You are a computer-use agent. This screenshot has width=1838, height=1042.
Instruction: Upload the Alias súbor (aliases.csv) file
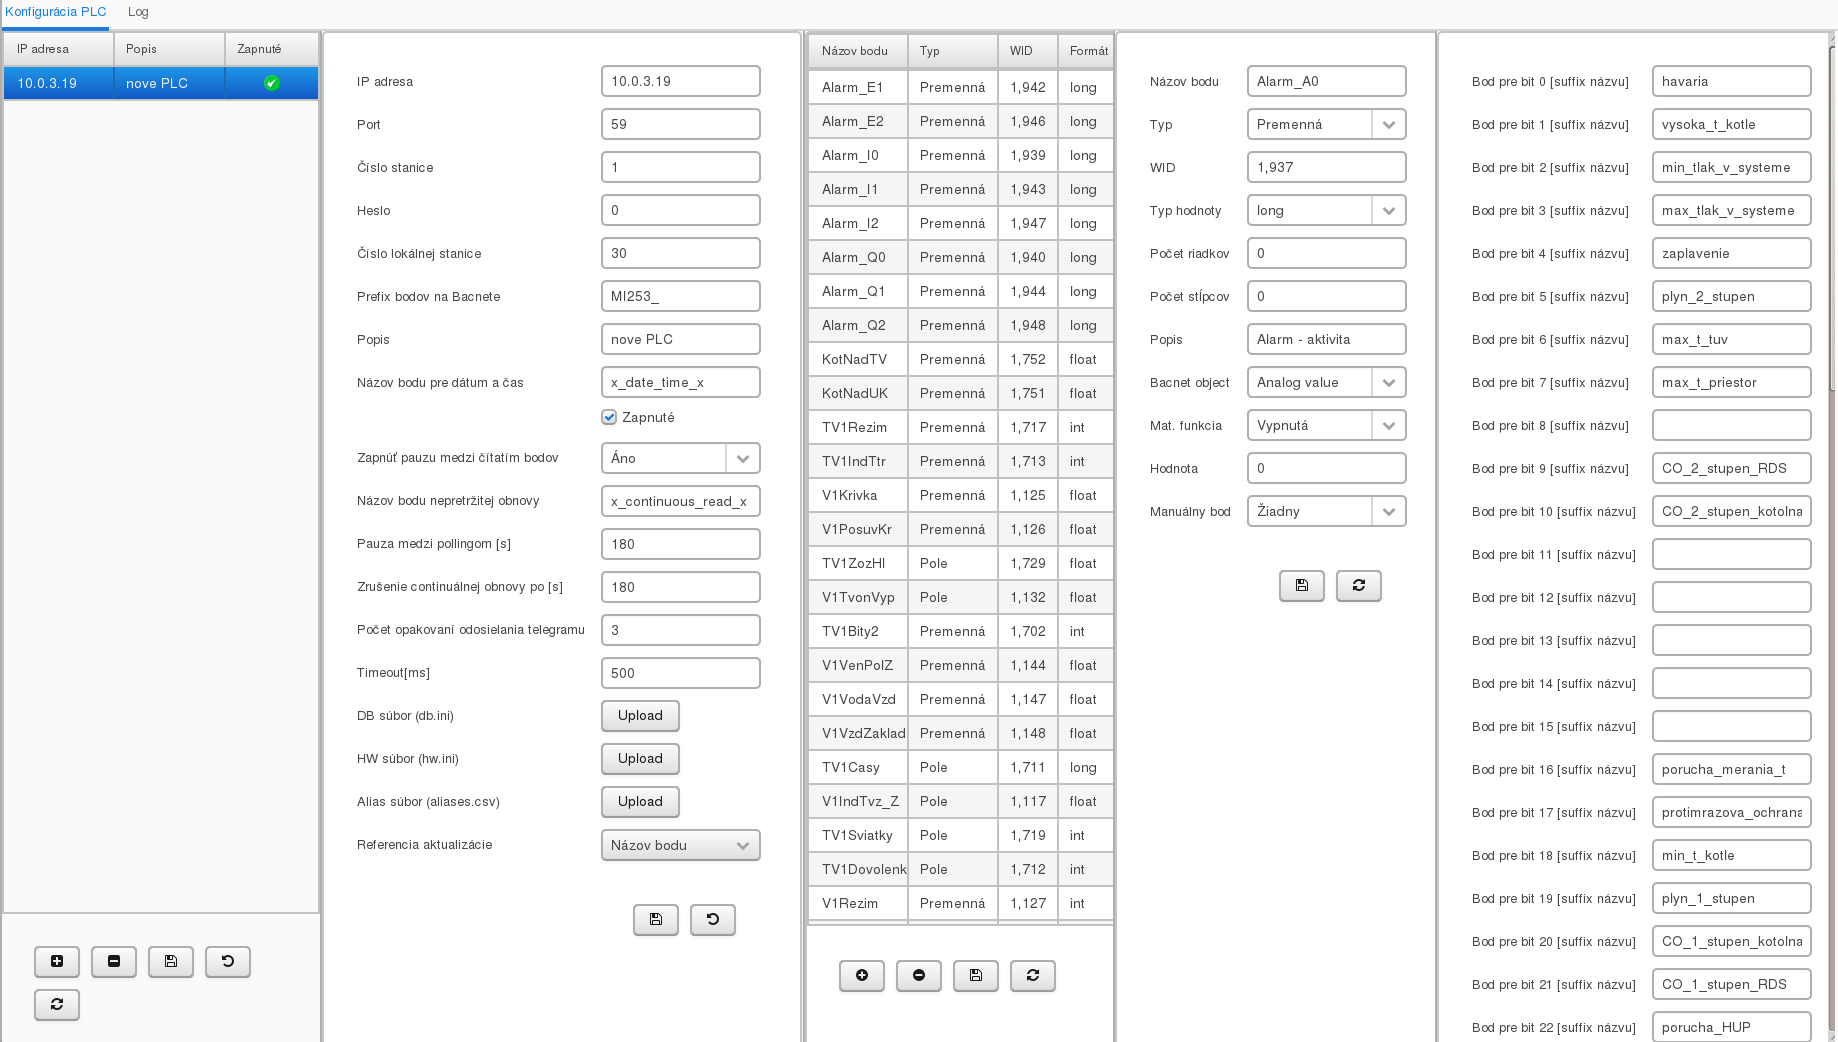(x=640, y=802)
